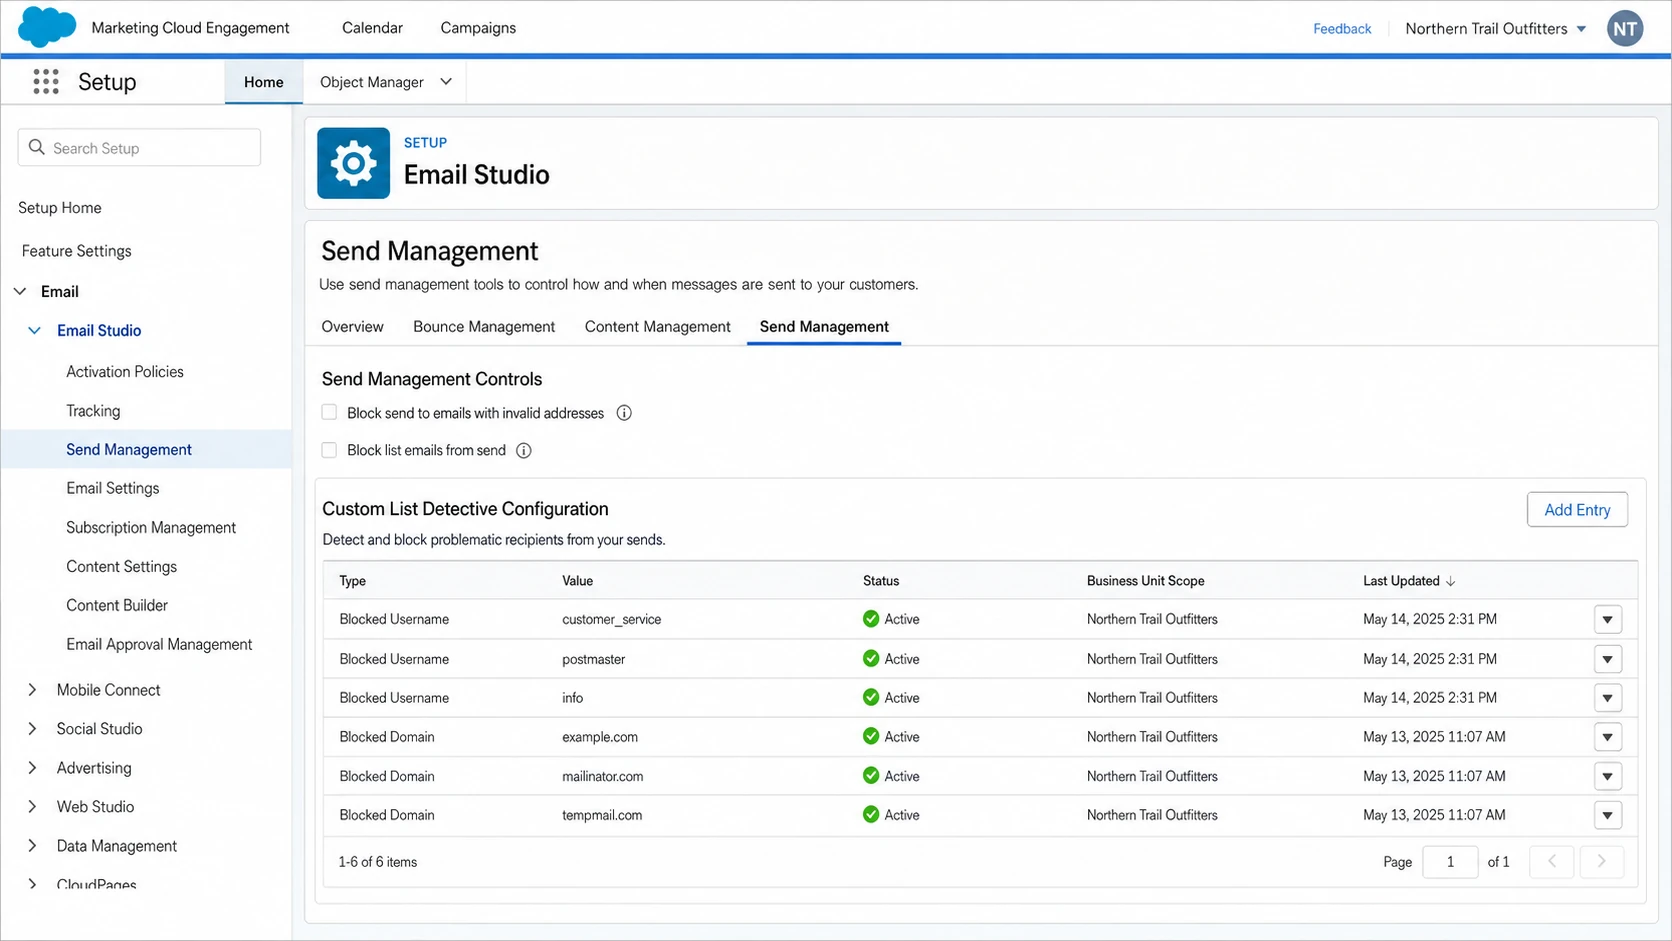Image resolution: width=1672 pixels, height=941 pixels.
Task: Expand the Social Studio section
Action: pos(32,729)
